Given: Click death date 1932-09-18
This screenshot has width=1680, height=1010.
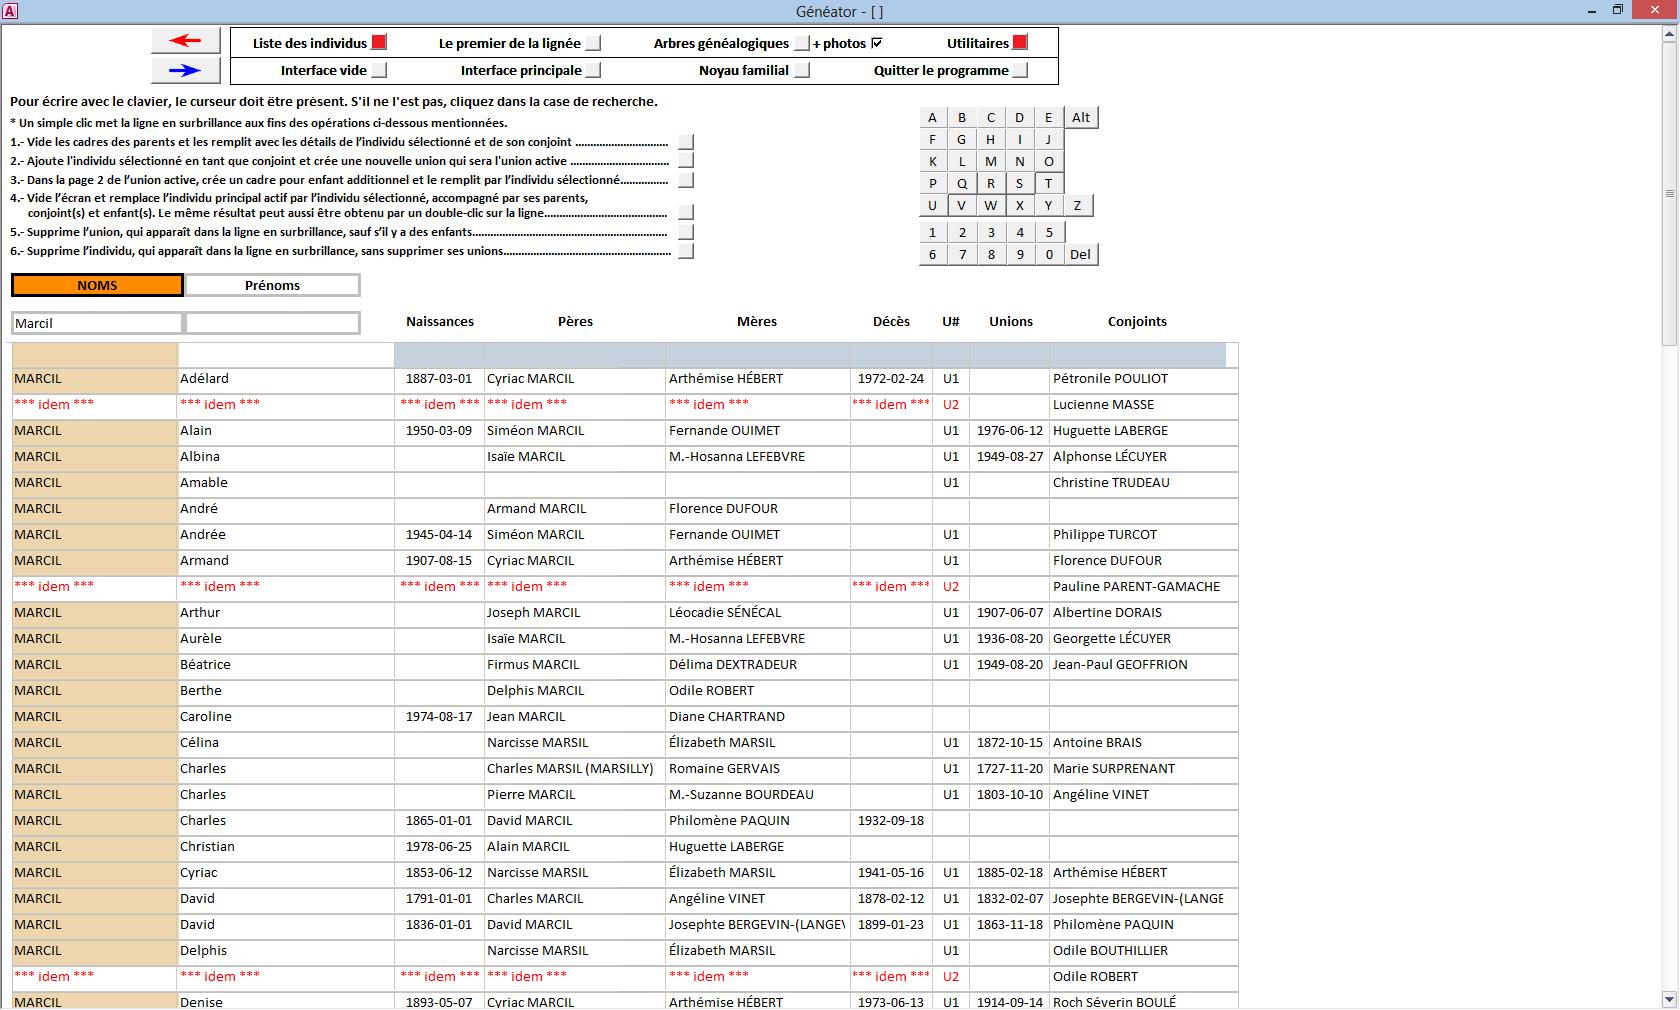Looking at the screenshot, I should tap(891, 821).
